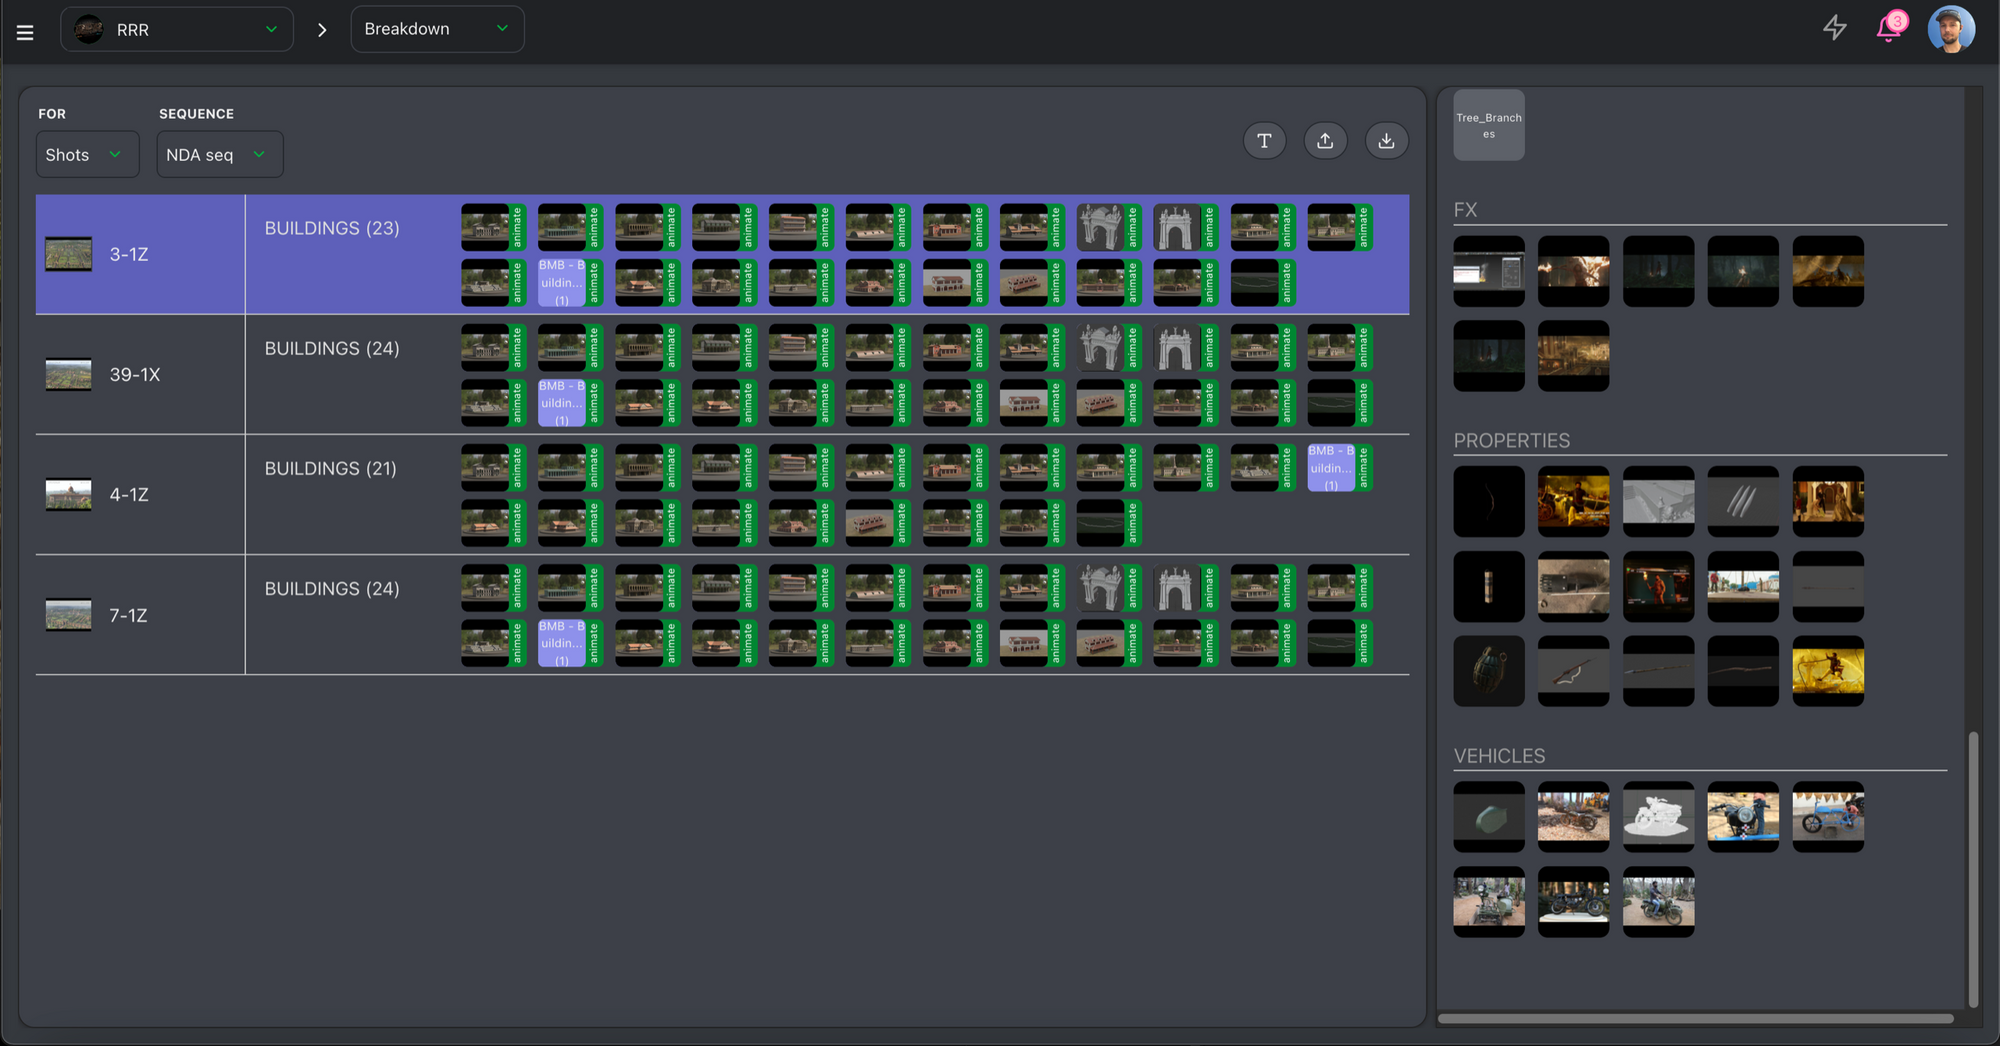Click the upload icon button
This screenshot has height=1046, width=2000.
pyautogui.click(x=1325, y=141)
